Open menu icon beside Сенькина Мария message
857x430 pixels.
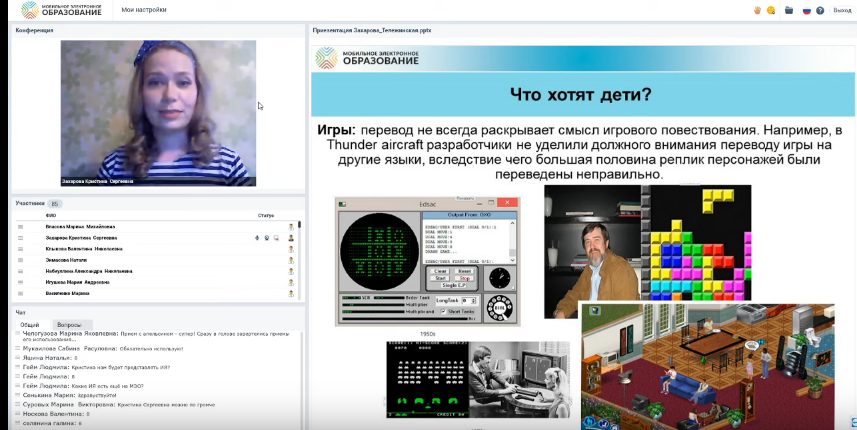click(18, 395)
